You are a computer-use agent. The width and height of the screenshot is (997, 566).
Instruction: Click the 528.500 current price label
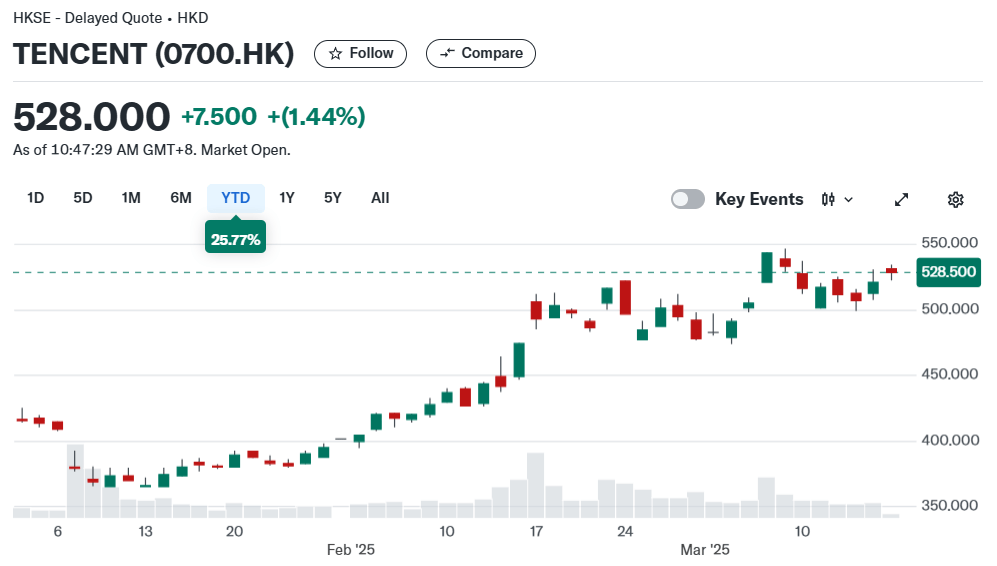coord(949,272)
